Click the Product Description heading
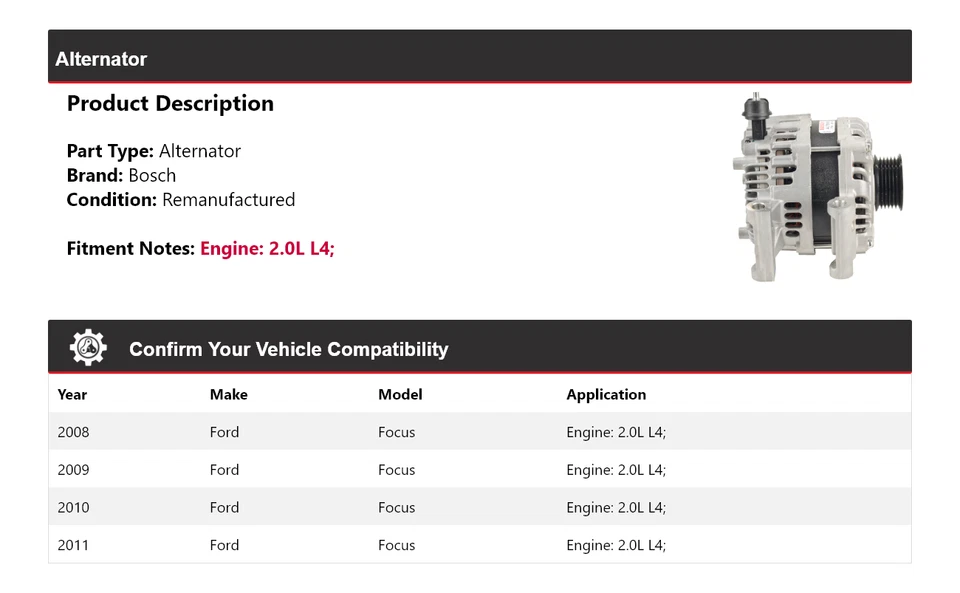Viewport: 960px width, 593px height. point(170,104)
